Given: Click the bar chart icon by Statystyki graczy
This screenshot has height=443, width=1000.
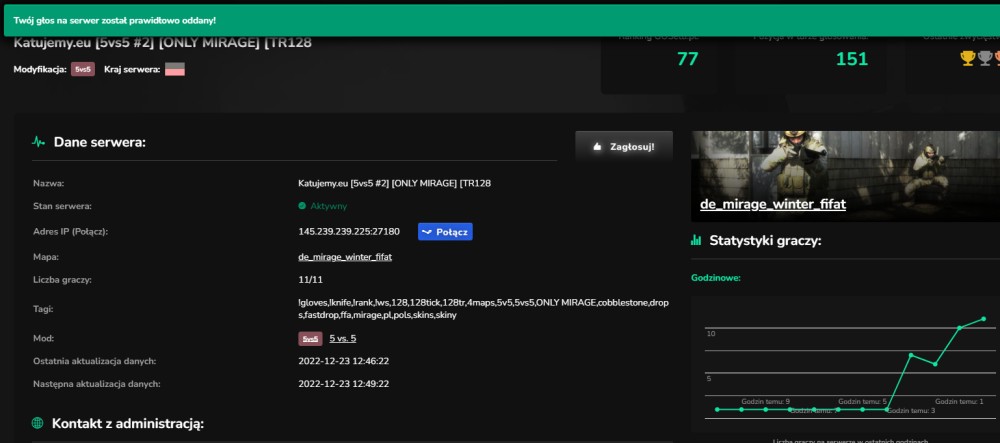Looking at the screenshot, I should 696,240.
